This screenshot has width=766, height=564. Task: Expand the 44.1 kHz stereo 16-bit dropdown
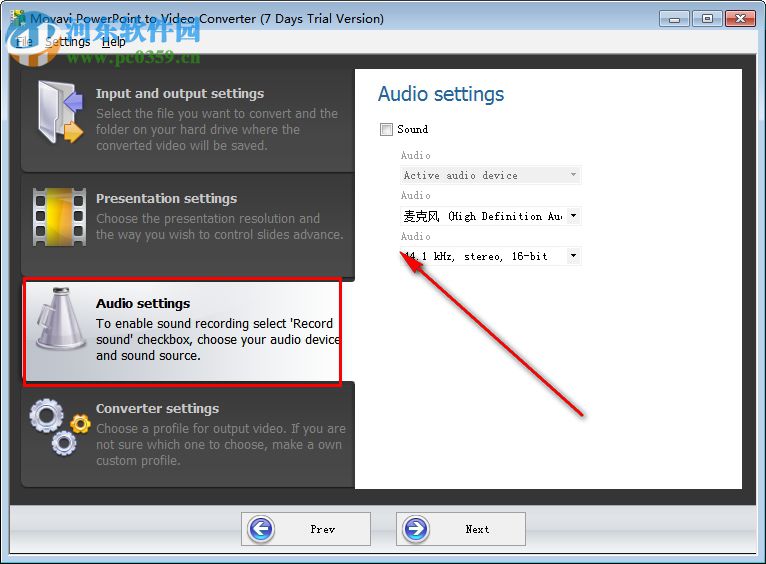click(490, 256)
